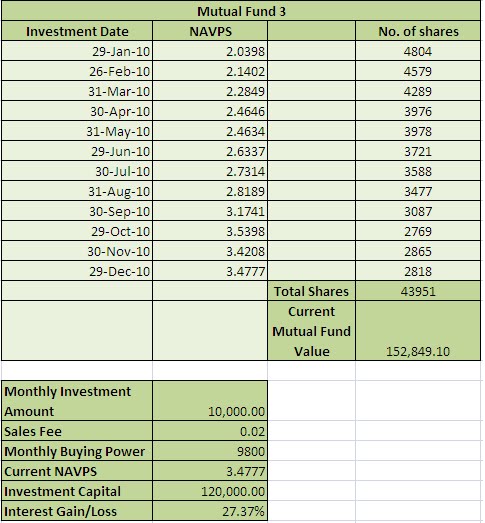Select shares cell 4804
The width and height of the screenshot is (485, 523).
pos(418,51)
